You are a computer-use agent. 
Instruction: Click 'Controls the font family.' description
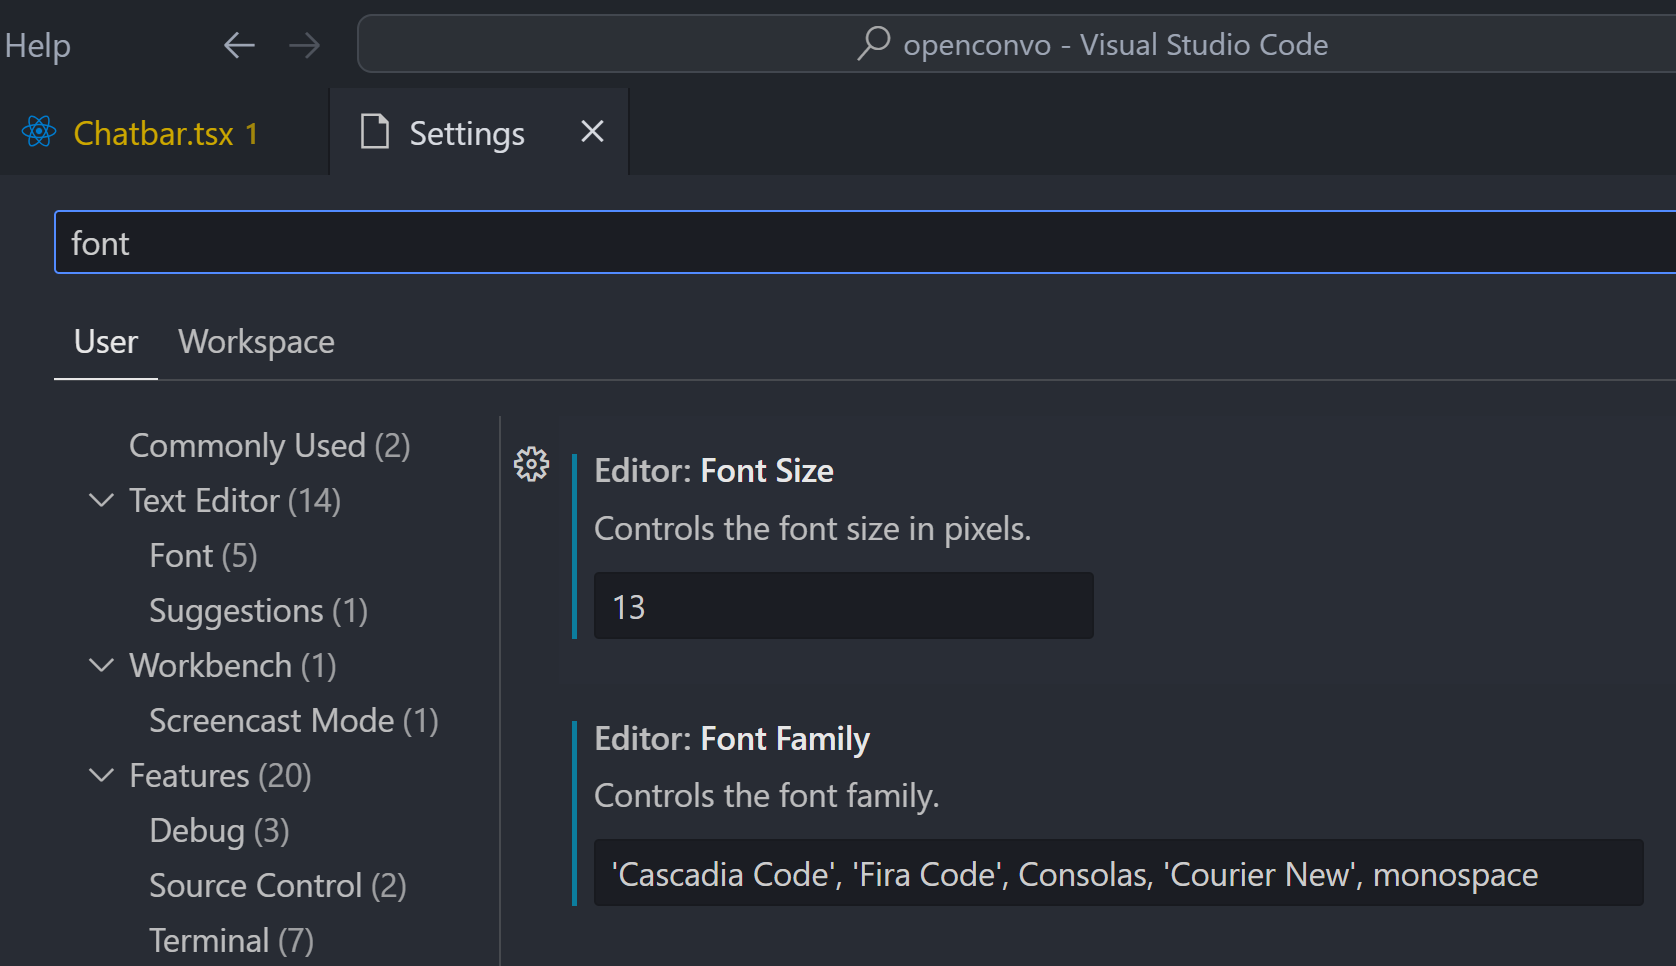(x=767, y=796)
